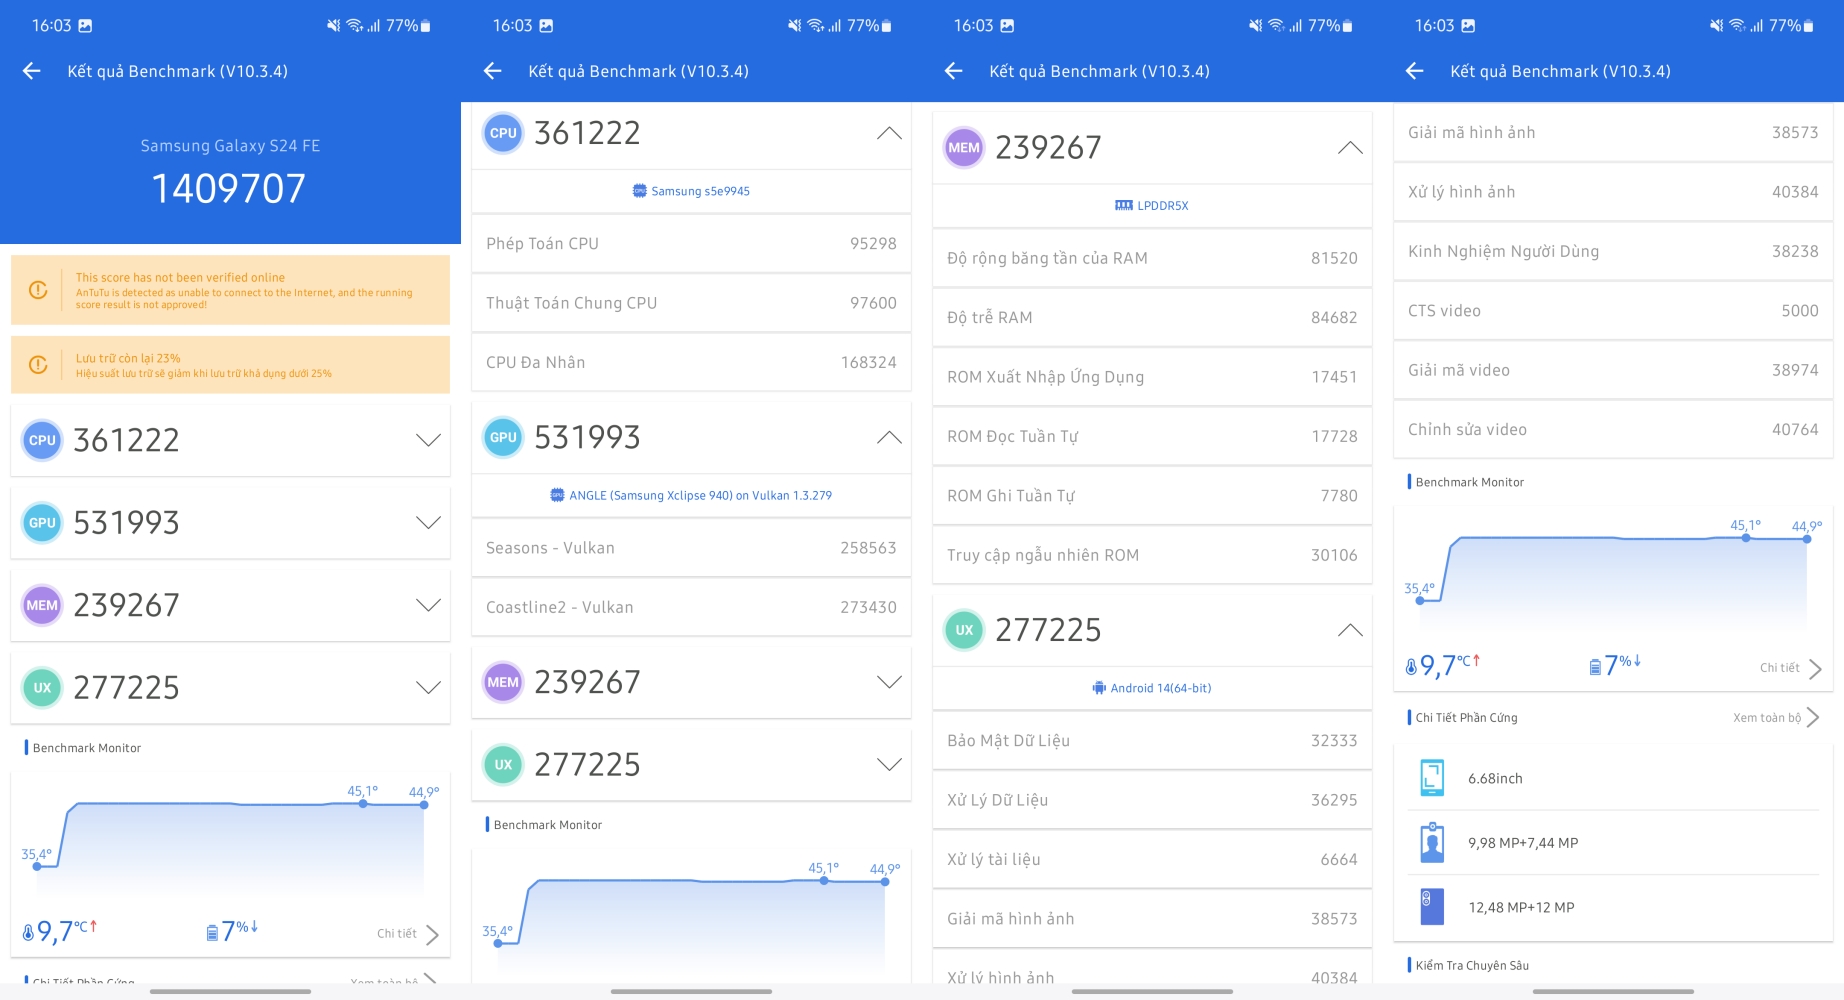The image size is (1844, 1000).
Task: Collapse the MEM 239267 section above LPDDR5X
Action: (x=1350, y=148)
